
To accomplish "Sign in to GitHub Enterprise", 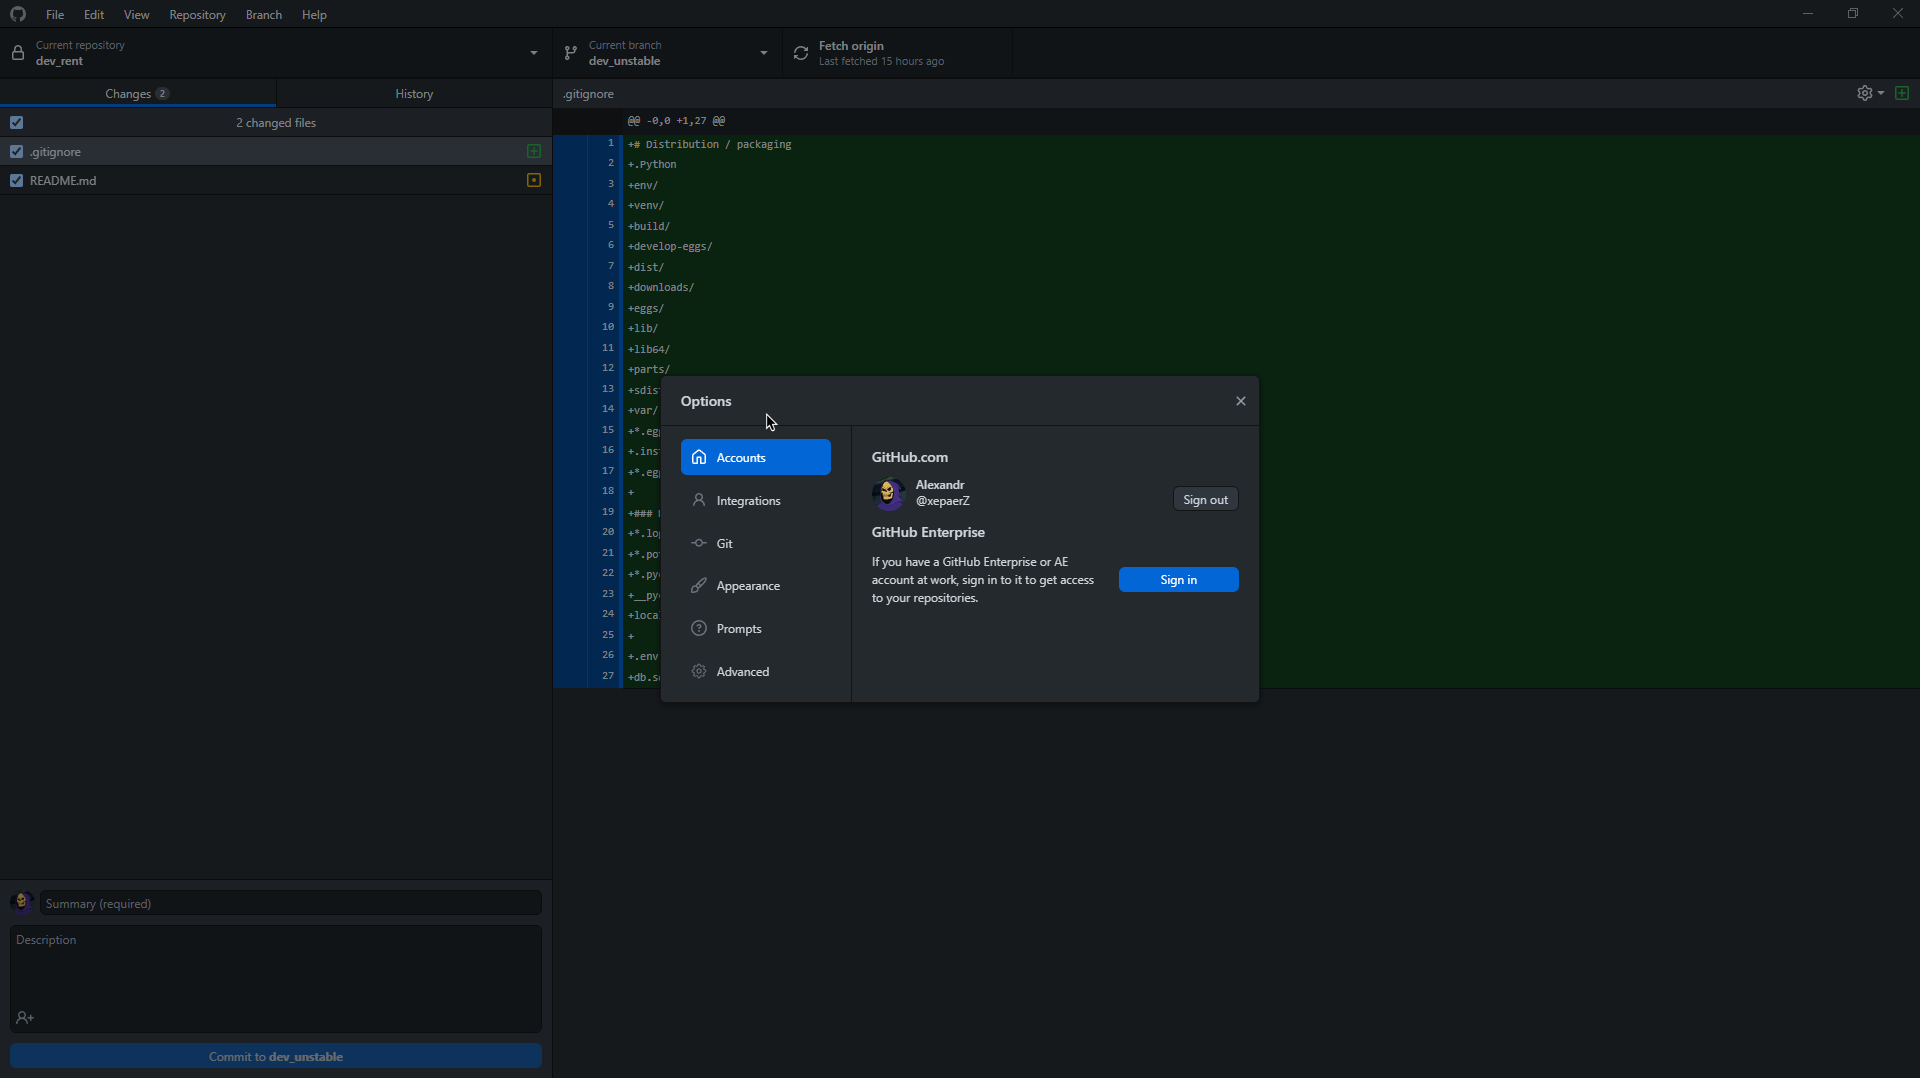I will (1178, 580).
